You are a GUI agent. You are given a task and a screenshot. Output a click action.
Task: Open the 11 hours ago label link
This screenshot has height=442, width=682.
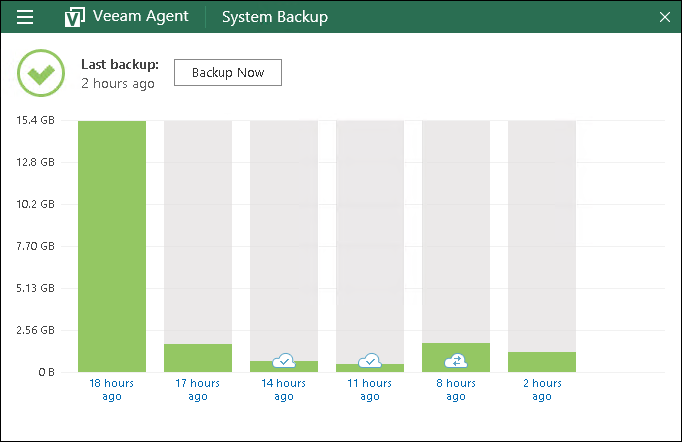pos(370,390)
